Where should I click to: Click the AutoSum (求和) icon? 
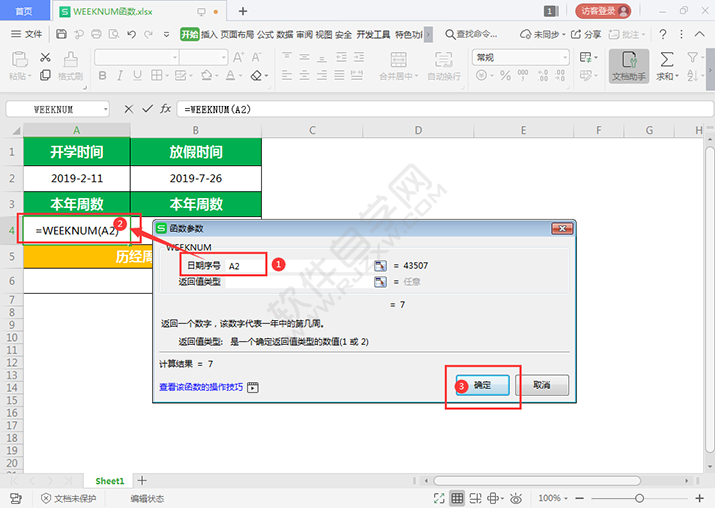pyautogui.click(x=667, y=60)
